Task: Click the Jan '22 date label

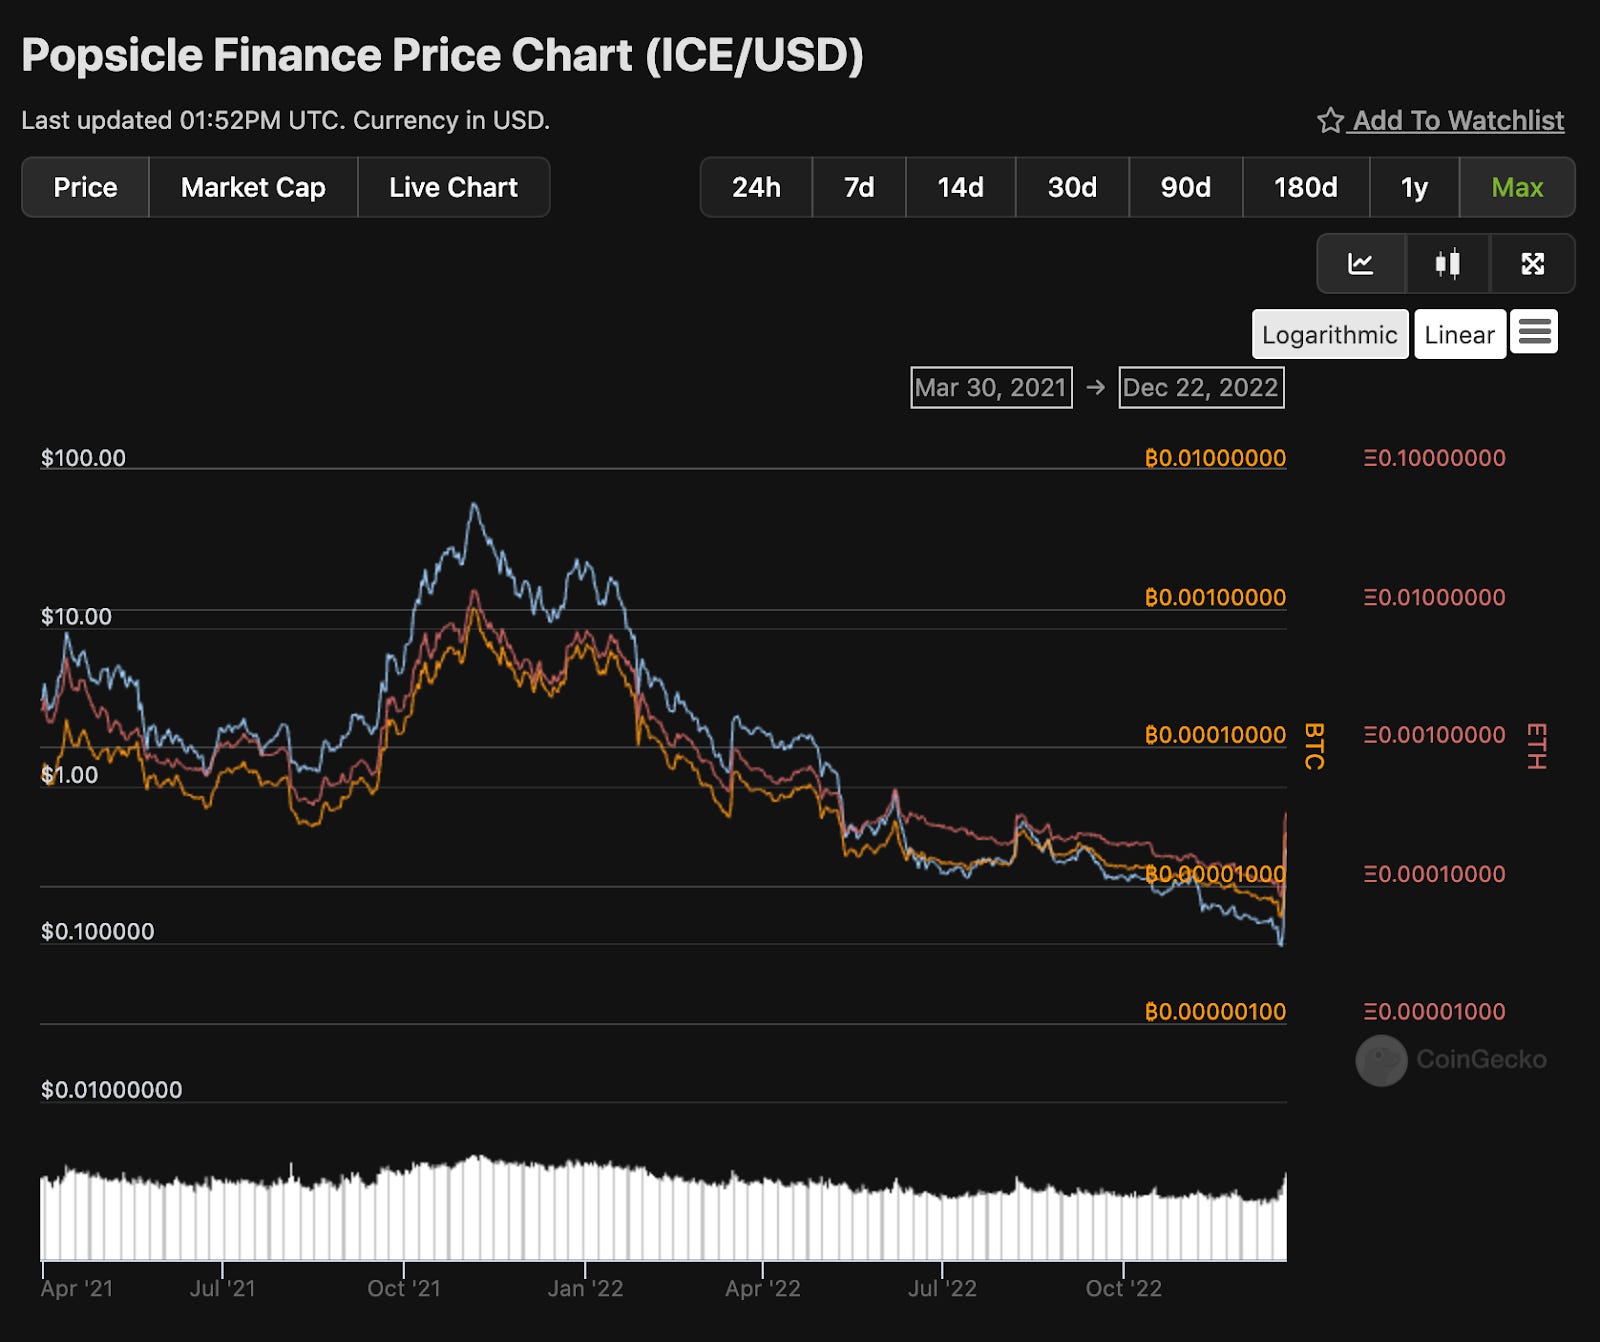Action: coord(585,1289)
